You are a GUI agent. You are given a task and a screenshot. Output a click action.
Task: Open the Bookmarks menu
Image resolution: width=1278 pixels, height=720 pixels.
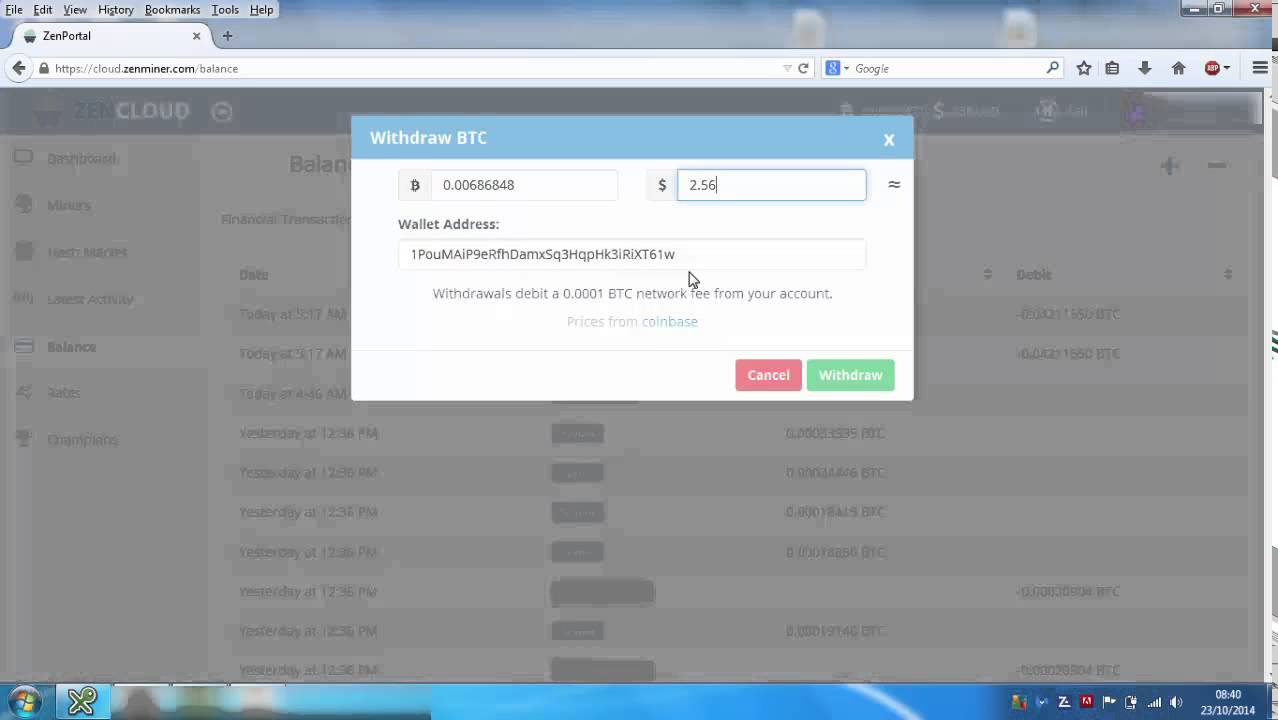172,9
